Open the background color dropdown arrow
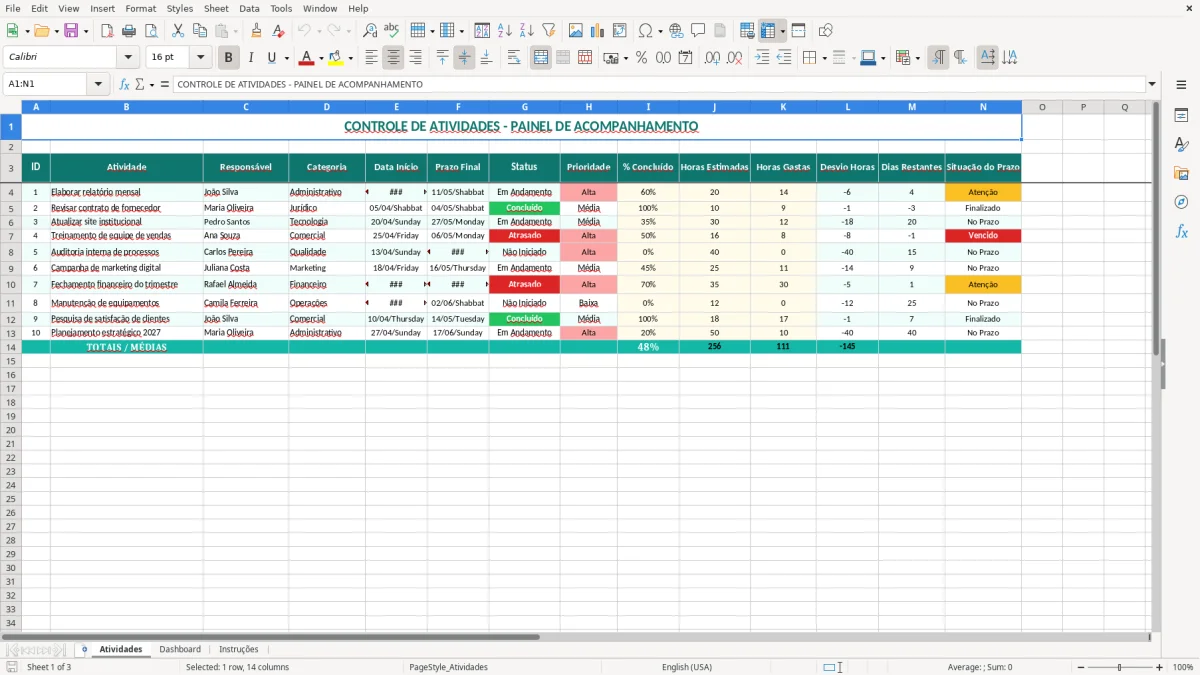The height and width of the screenshot is (675, 1200). [x=350, y=58]
